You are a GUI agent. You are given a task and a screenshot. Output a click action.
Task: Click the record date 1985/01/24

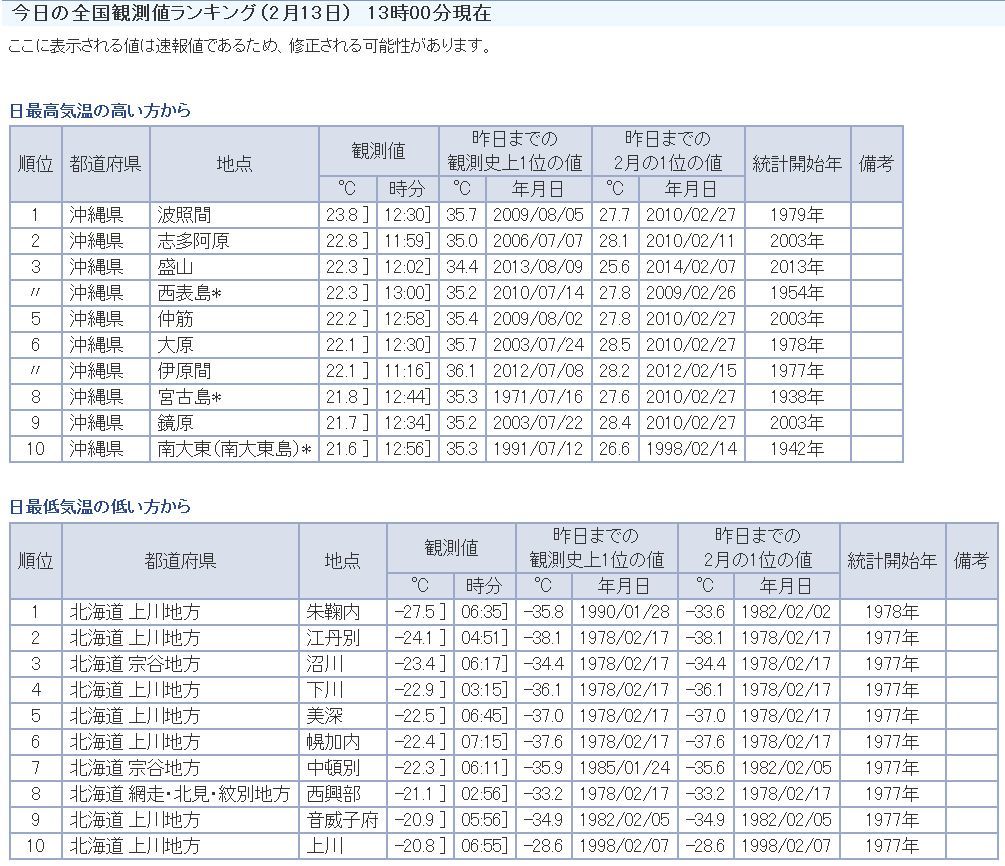[624, 767]
